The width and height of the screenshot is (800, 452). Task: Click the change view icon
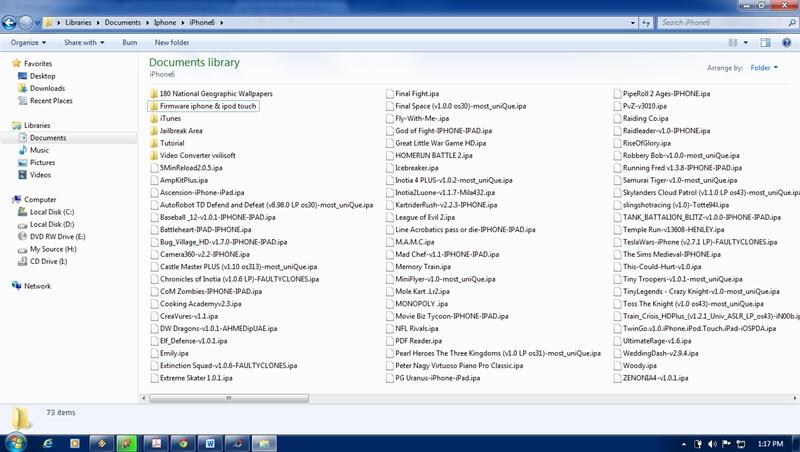click(733, 42)
